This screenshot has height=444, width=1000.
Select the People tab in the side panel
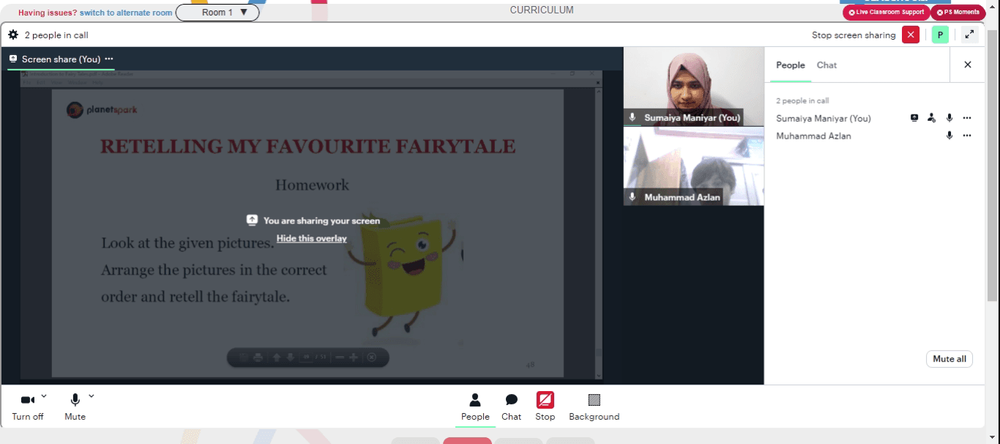[x=790, y=65]
